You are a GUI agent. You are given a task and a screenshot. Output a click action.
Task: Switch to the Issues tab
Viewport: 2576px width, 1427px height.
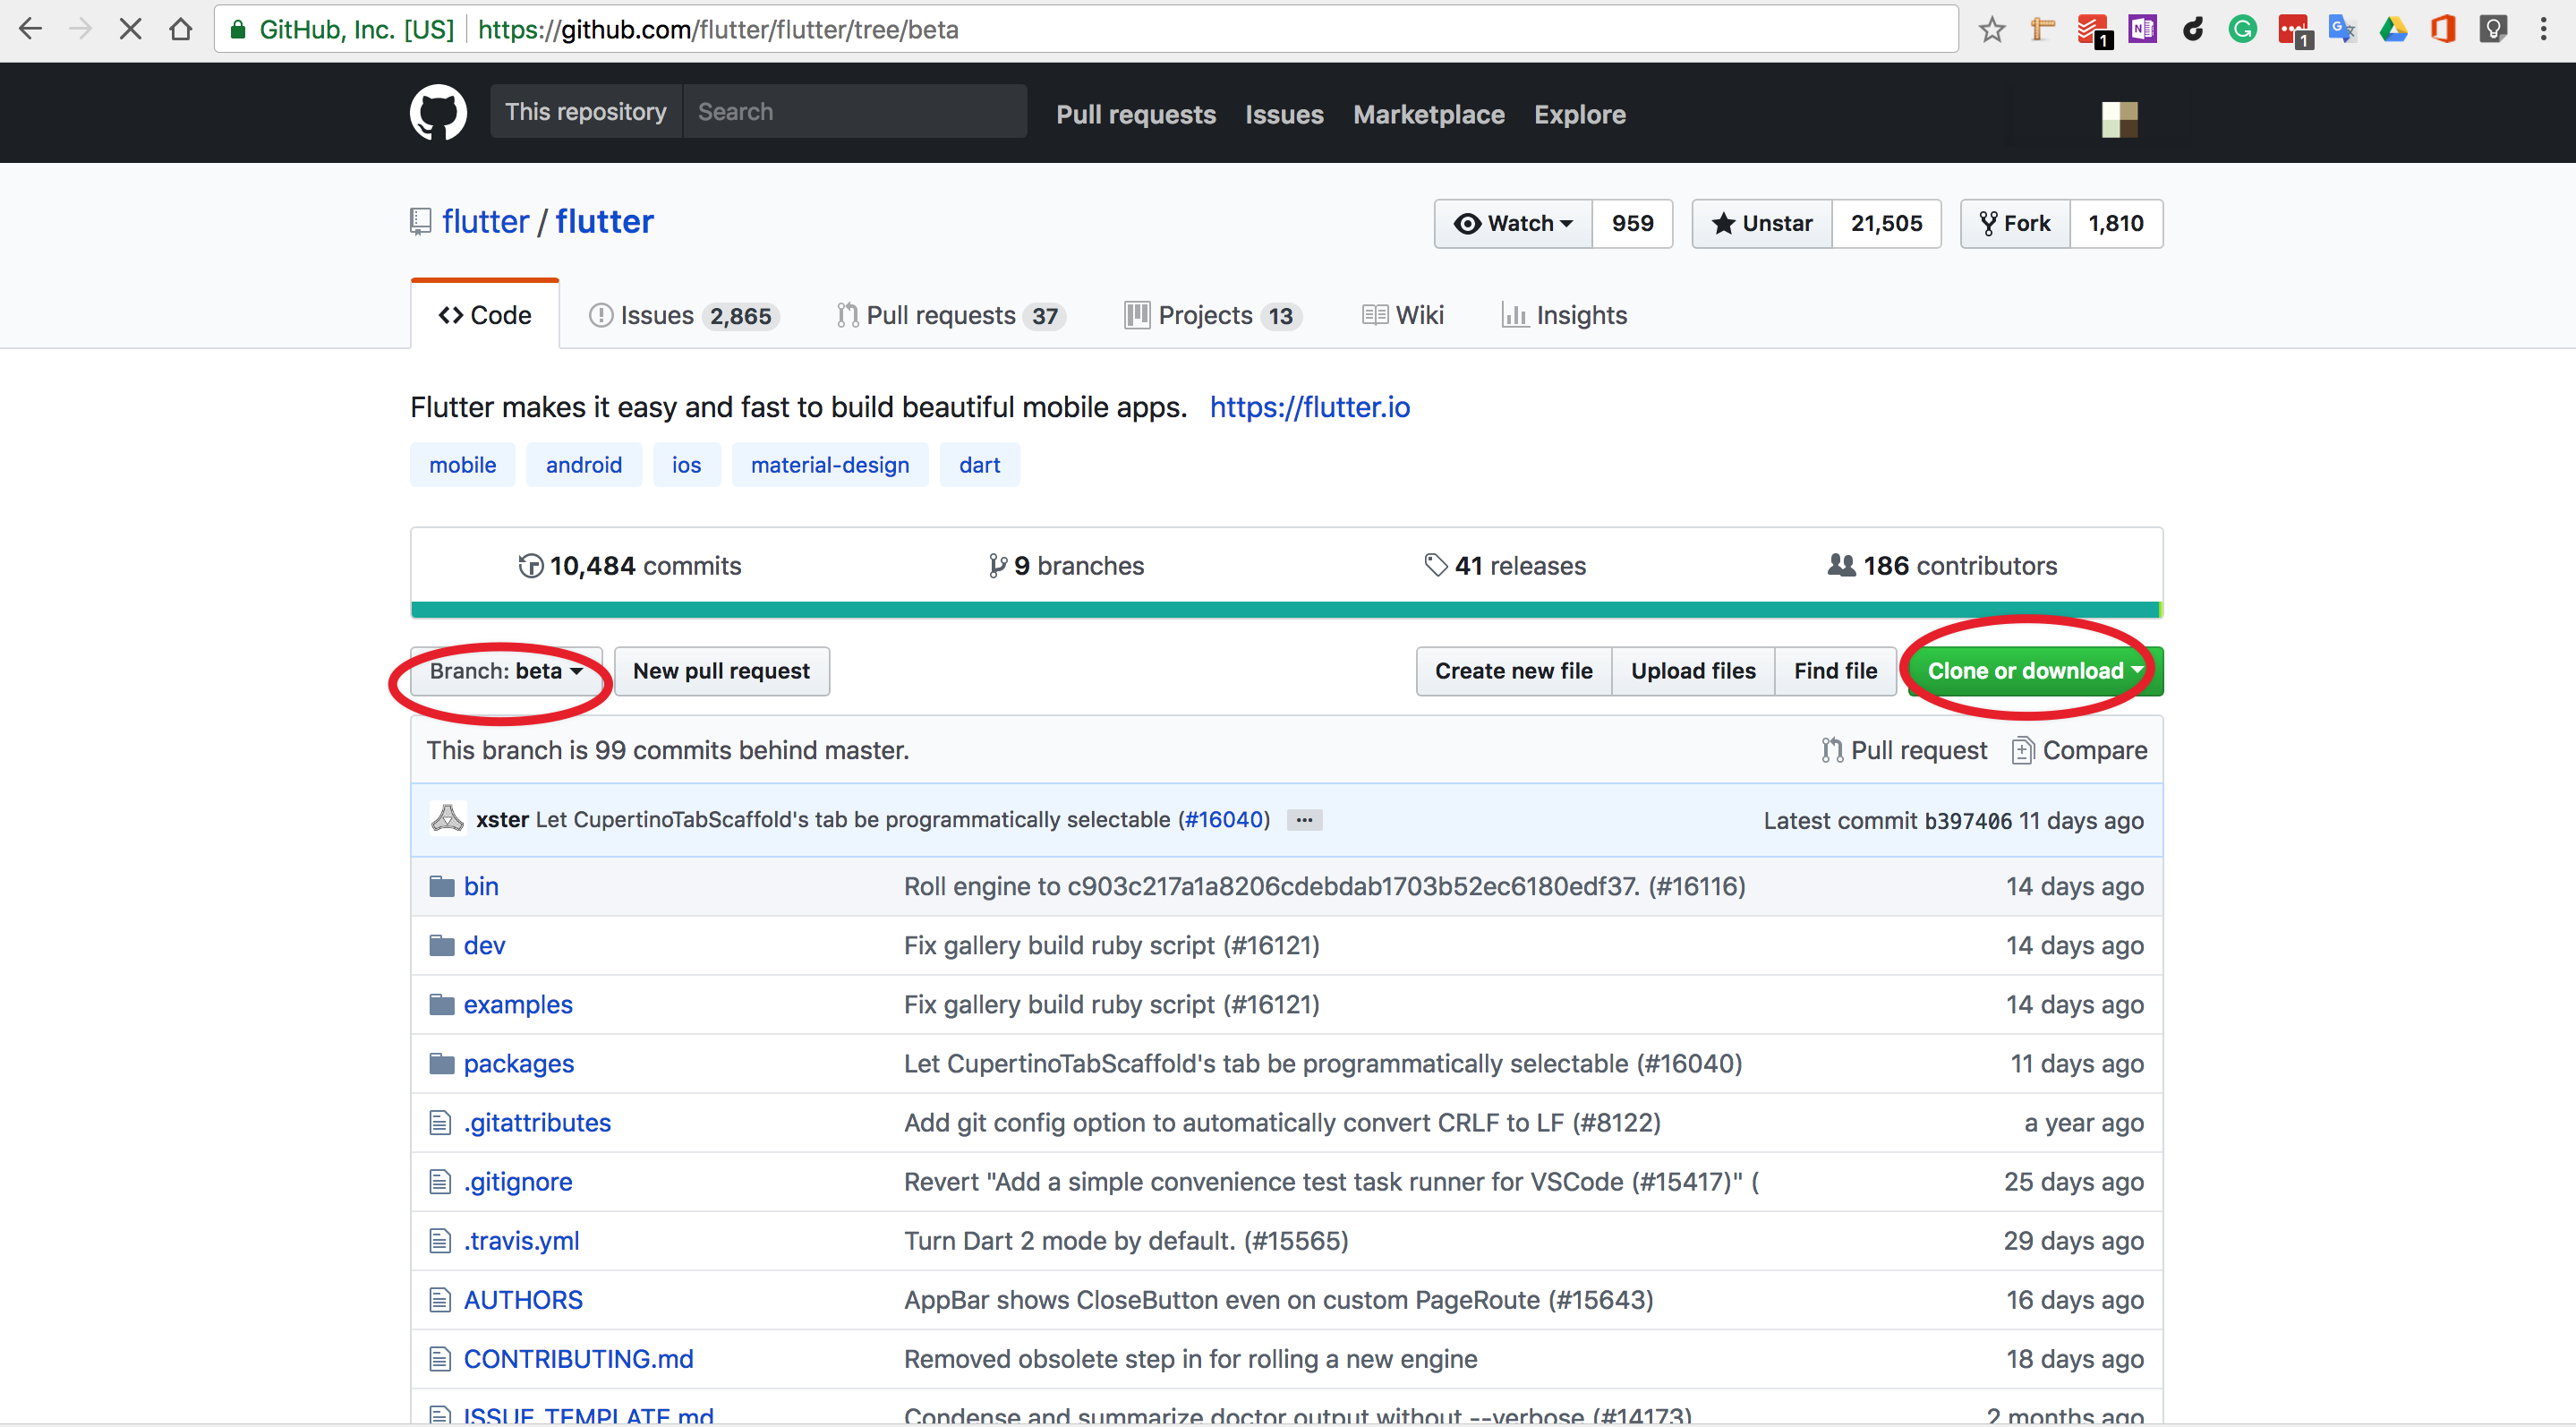pyautogui.click(x=684, y=315)
